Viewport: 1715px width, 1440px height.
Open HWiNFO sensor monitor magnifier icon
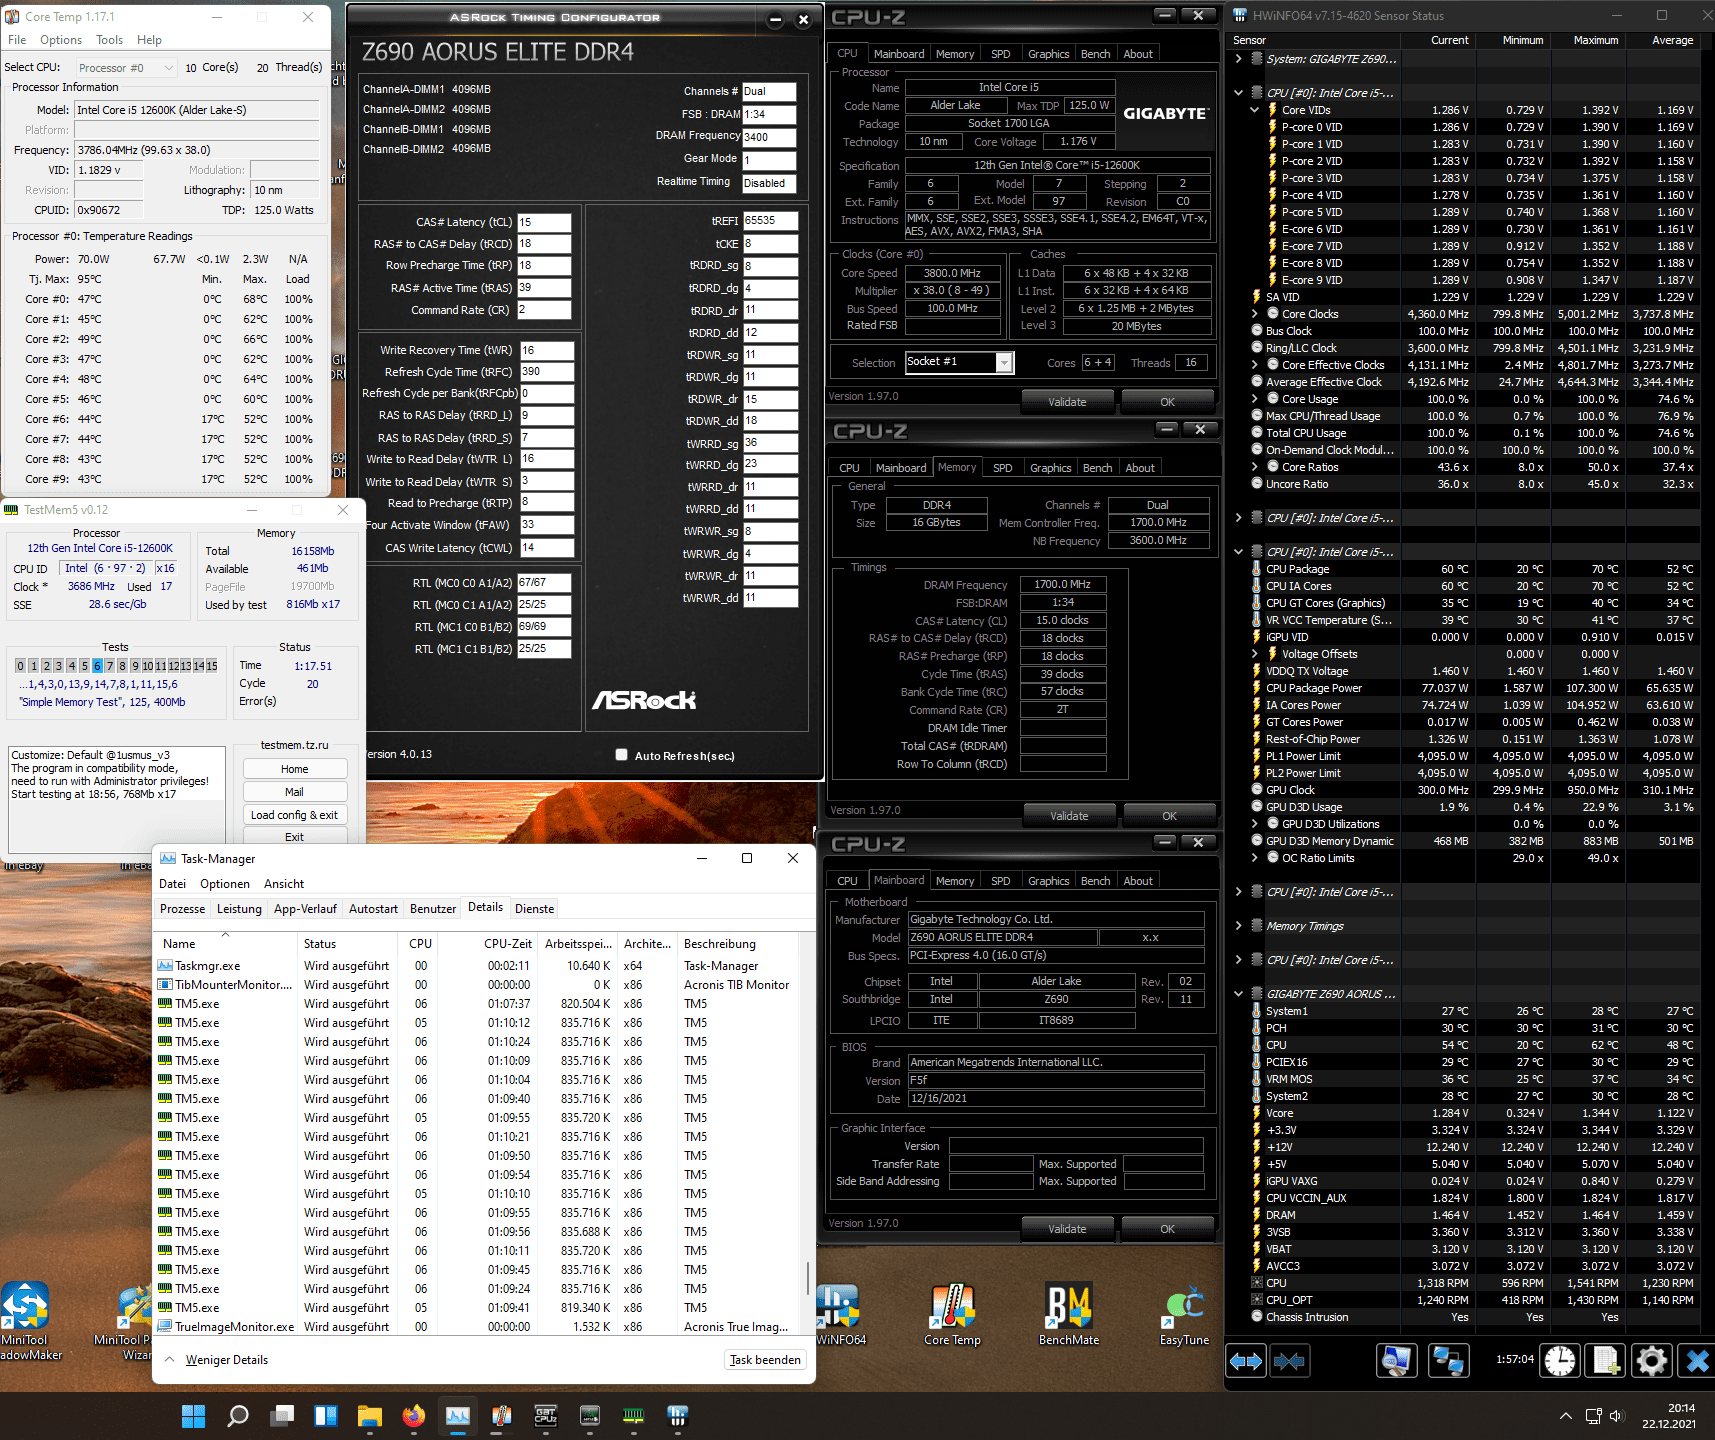pyautogui.click(x=1397, y=1361)
